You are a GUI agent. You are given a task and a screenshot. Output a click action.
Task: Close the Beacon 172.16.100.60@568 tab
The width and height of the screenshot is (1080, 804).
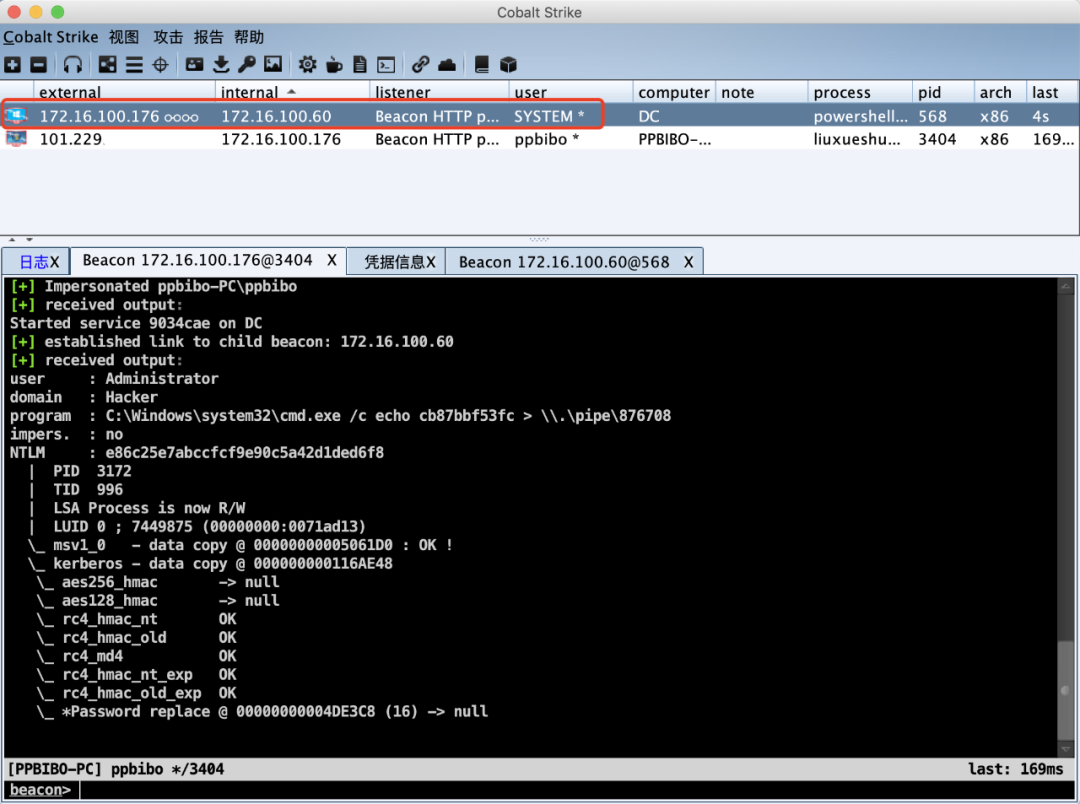click(x=688, y=262)
